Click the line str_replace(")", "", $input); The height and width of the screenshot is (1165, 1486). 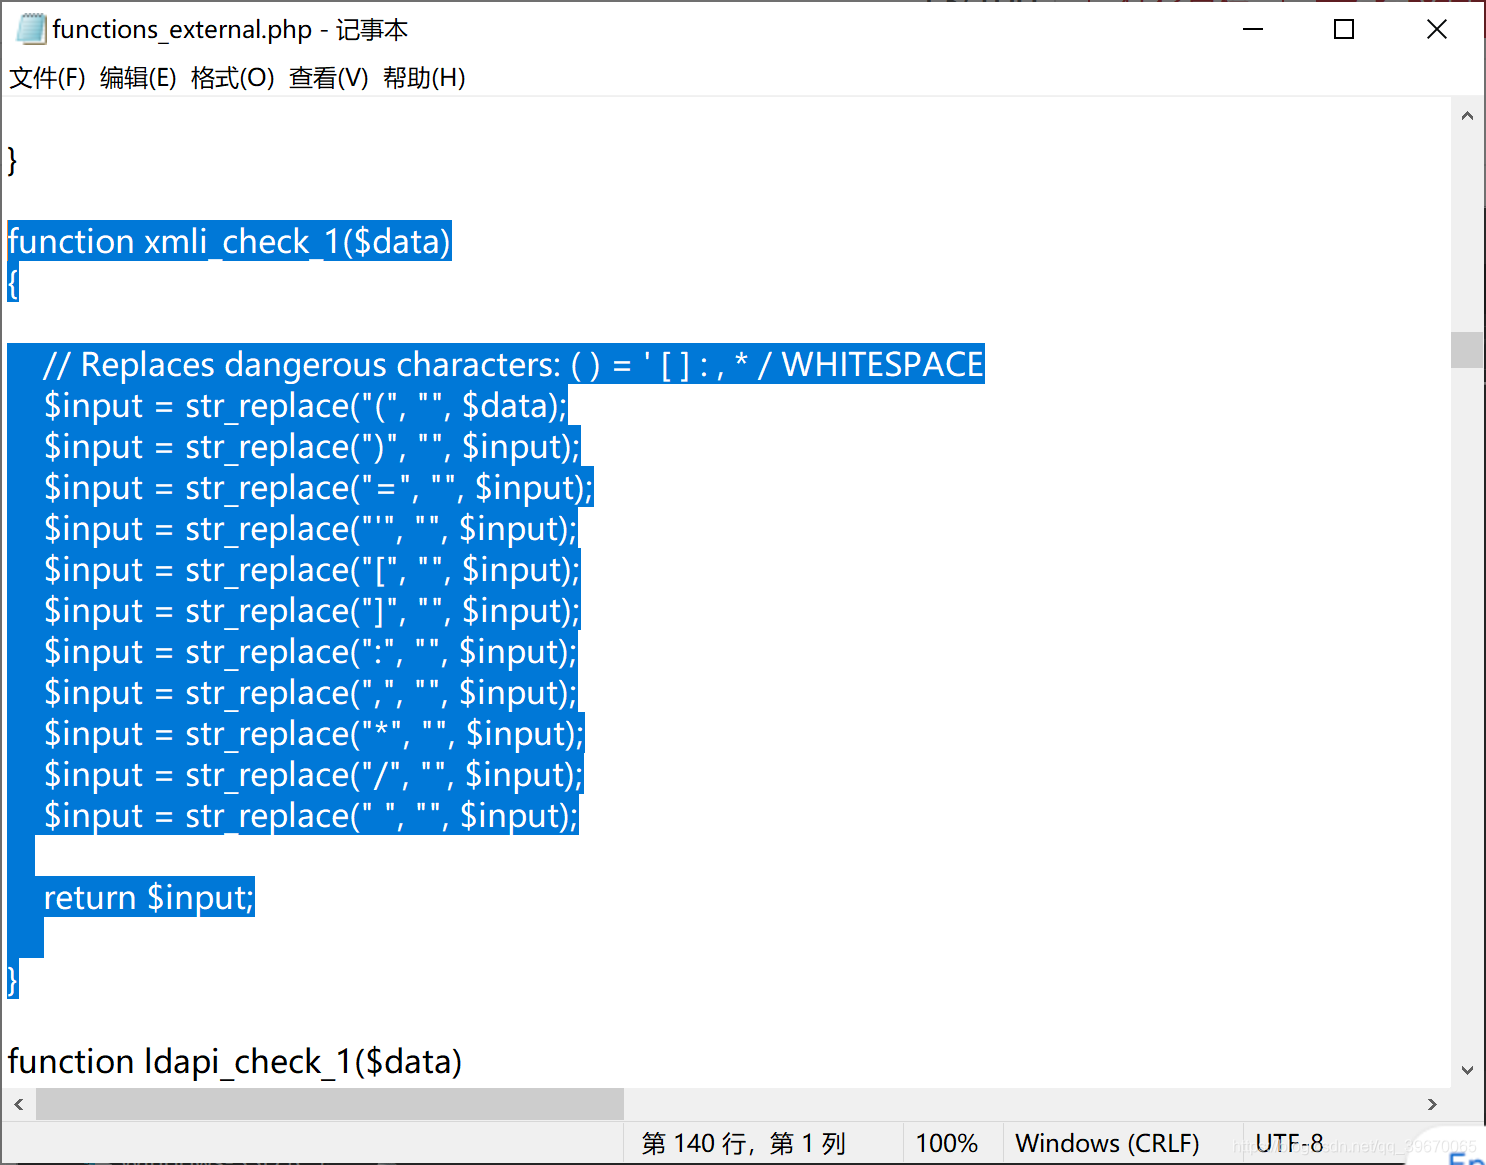coord(311,446)
